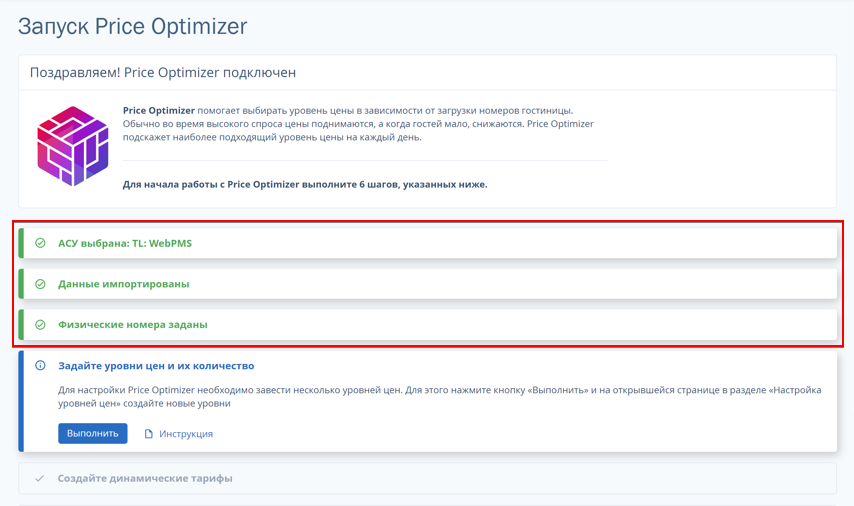Open the Инструкция link

click(x=186, y=434)
